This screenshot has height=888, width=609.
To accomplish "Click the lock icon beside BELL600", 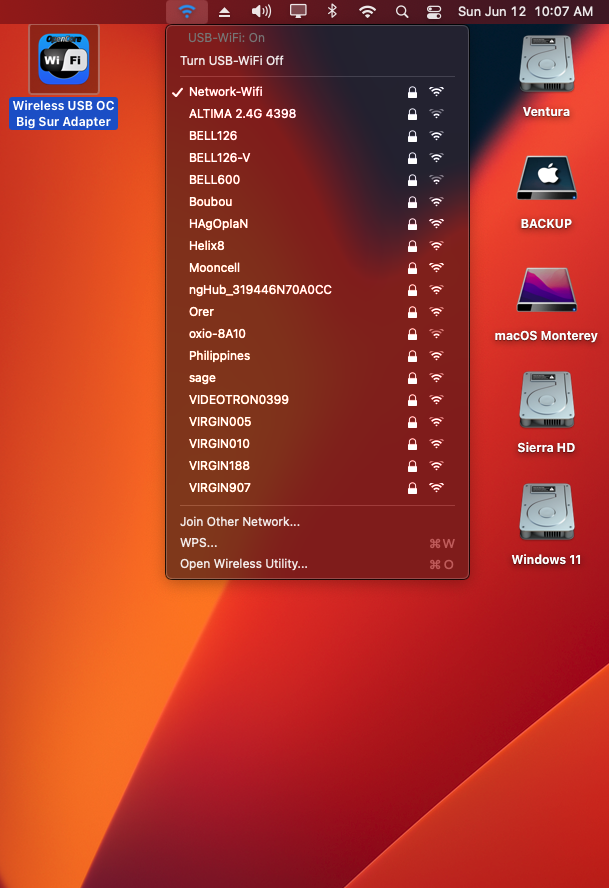I will [x=412, y=180].
